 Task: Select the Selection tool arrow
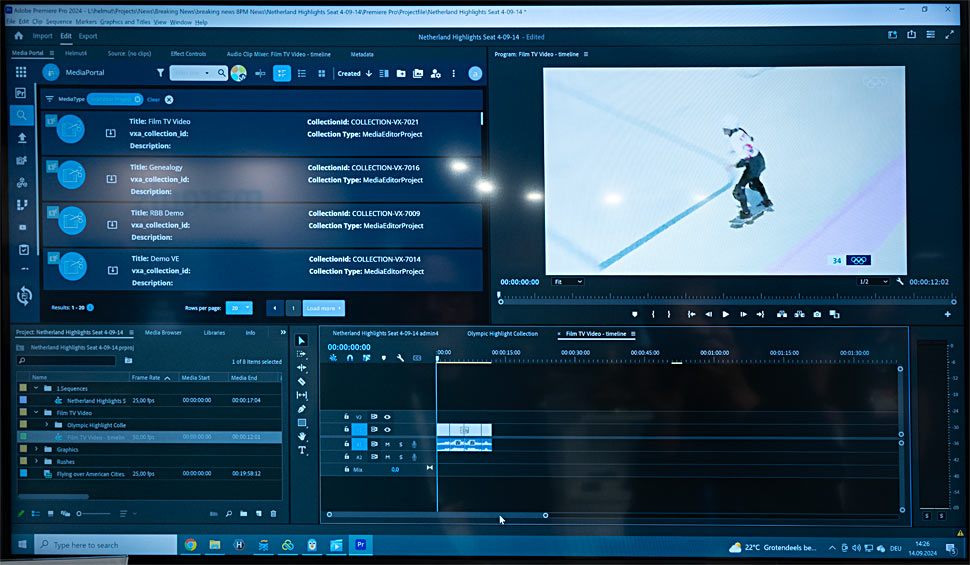click(301, 340)
